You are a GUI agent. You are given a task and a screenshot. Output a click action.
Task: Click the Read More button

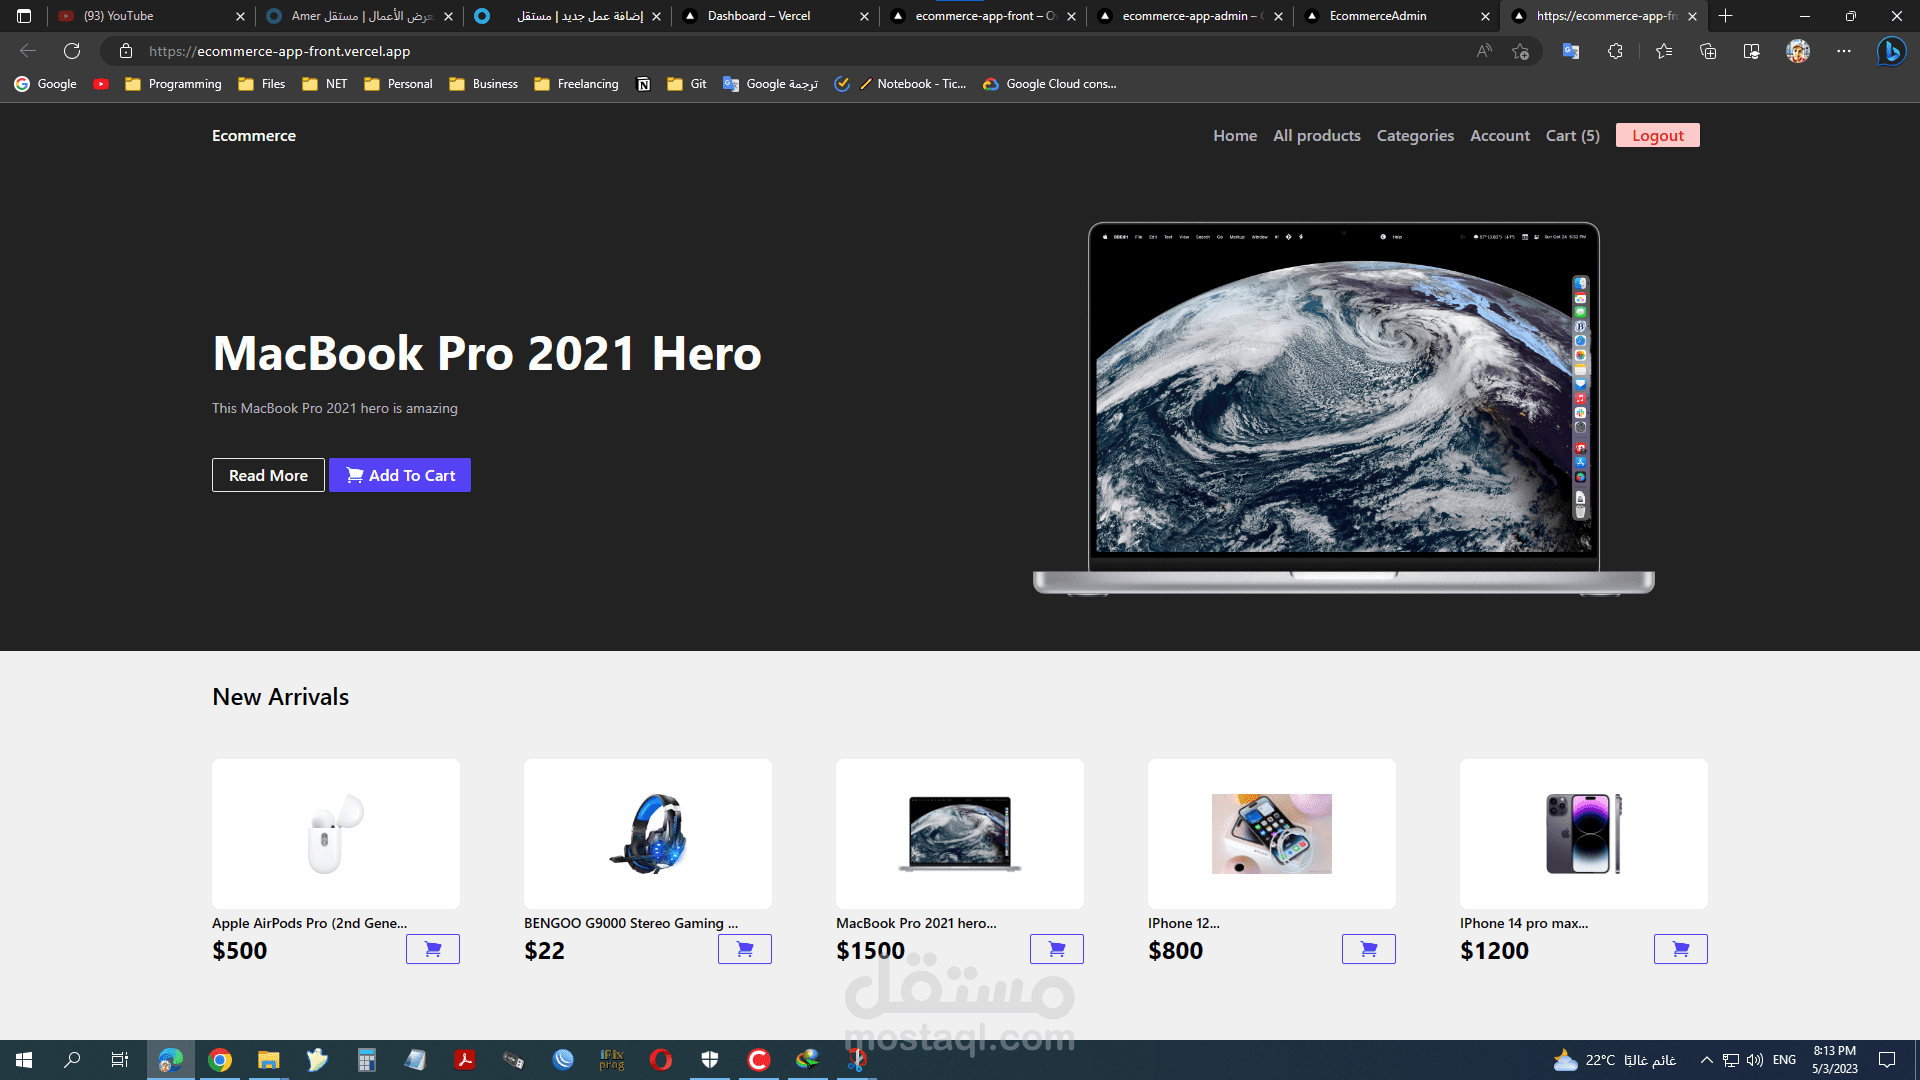click(268, 475)
